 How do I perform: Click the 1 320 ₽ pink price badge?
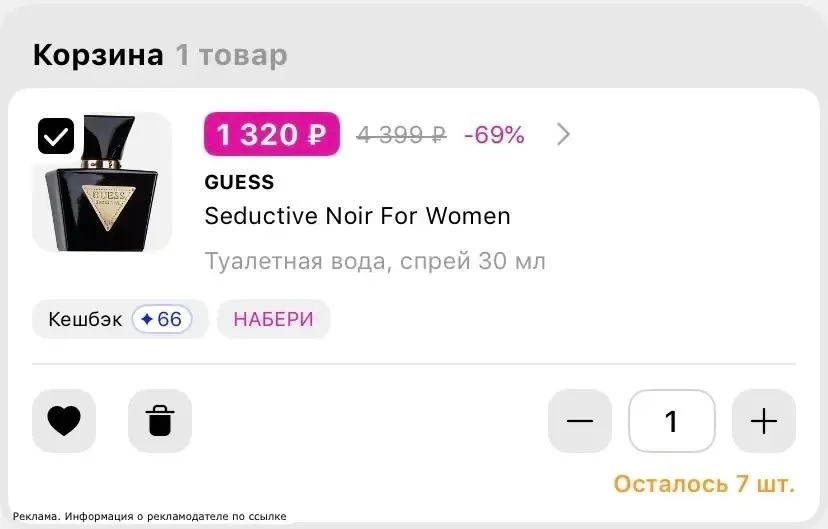[272, 134]
